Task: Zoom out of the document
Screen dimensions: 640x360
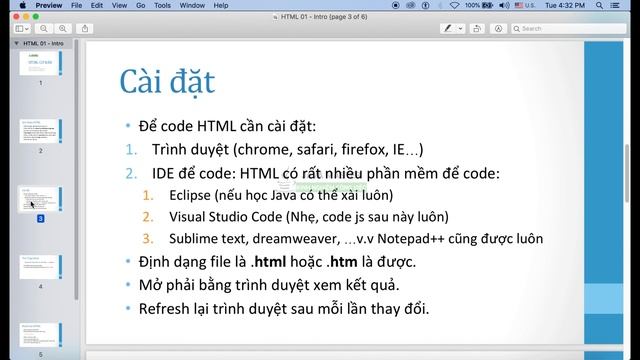Action: tap(44, 29)
